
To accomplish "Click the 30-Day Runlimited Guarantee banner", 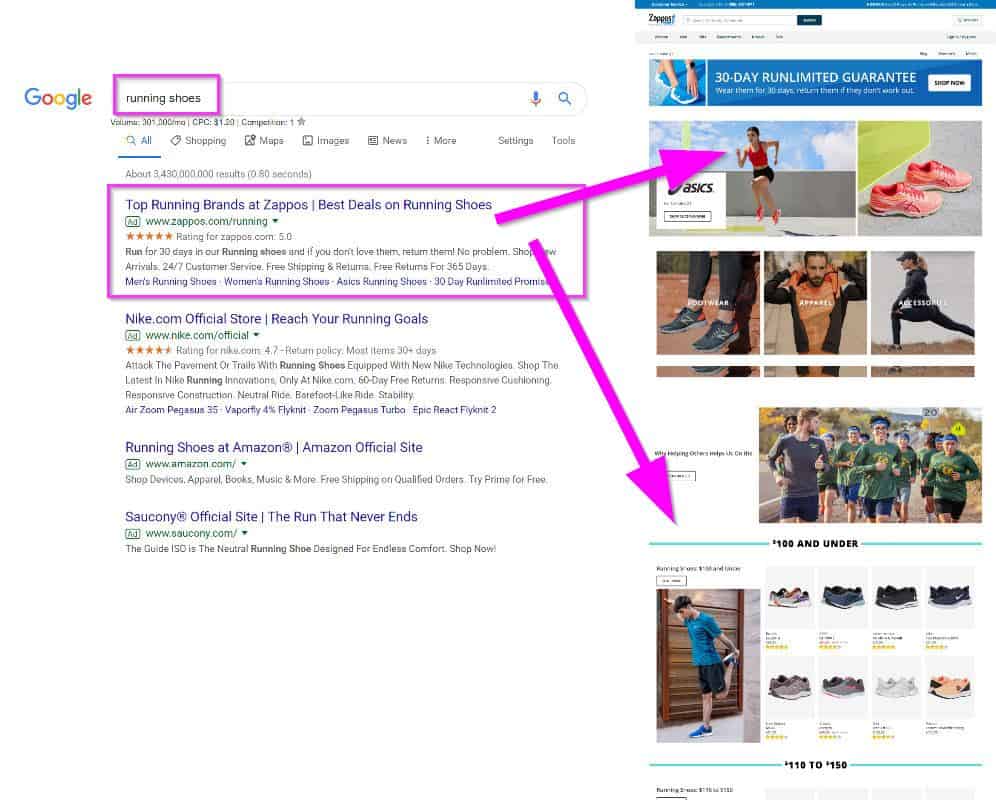I will [815, 83].
